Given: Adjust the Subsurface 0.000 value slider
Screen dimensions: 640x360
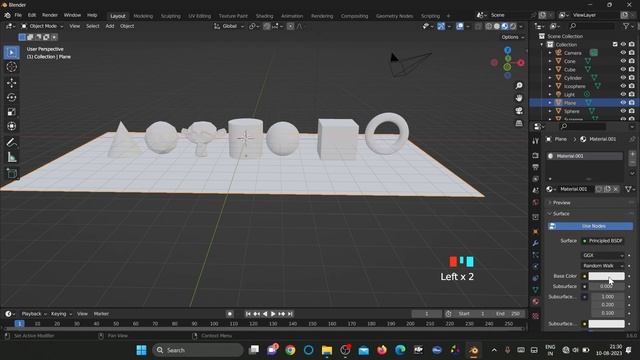Looking at the screenshot, I should (x=607, y=287).
